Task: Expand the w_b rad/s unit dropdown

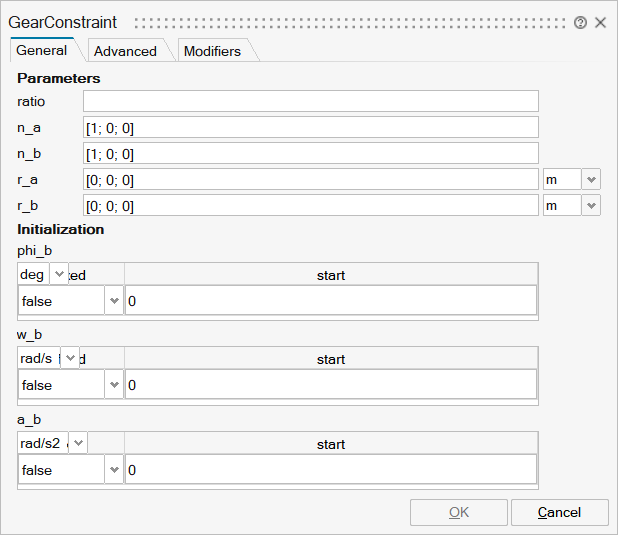Action: pyautogui.click(x=70, y=358)
